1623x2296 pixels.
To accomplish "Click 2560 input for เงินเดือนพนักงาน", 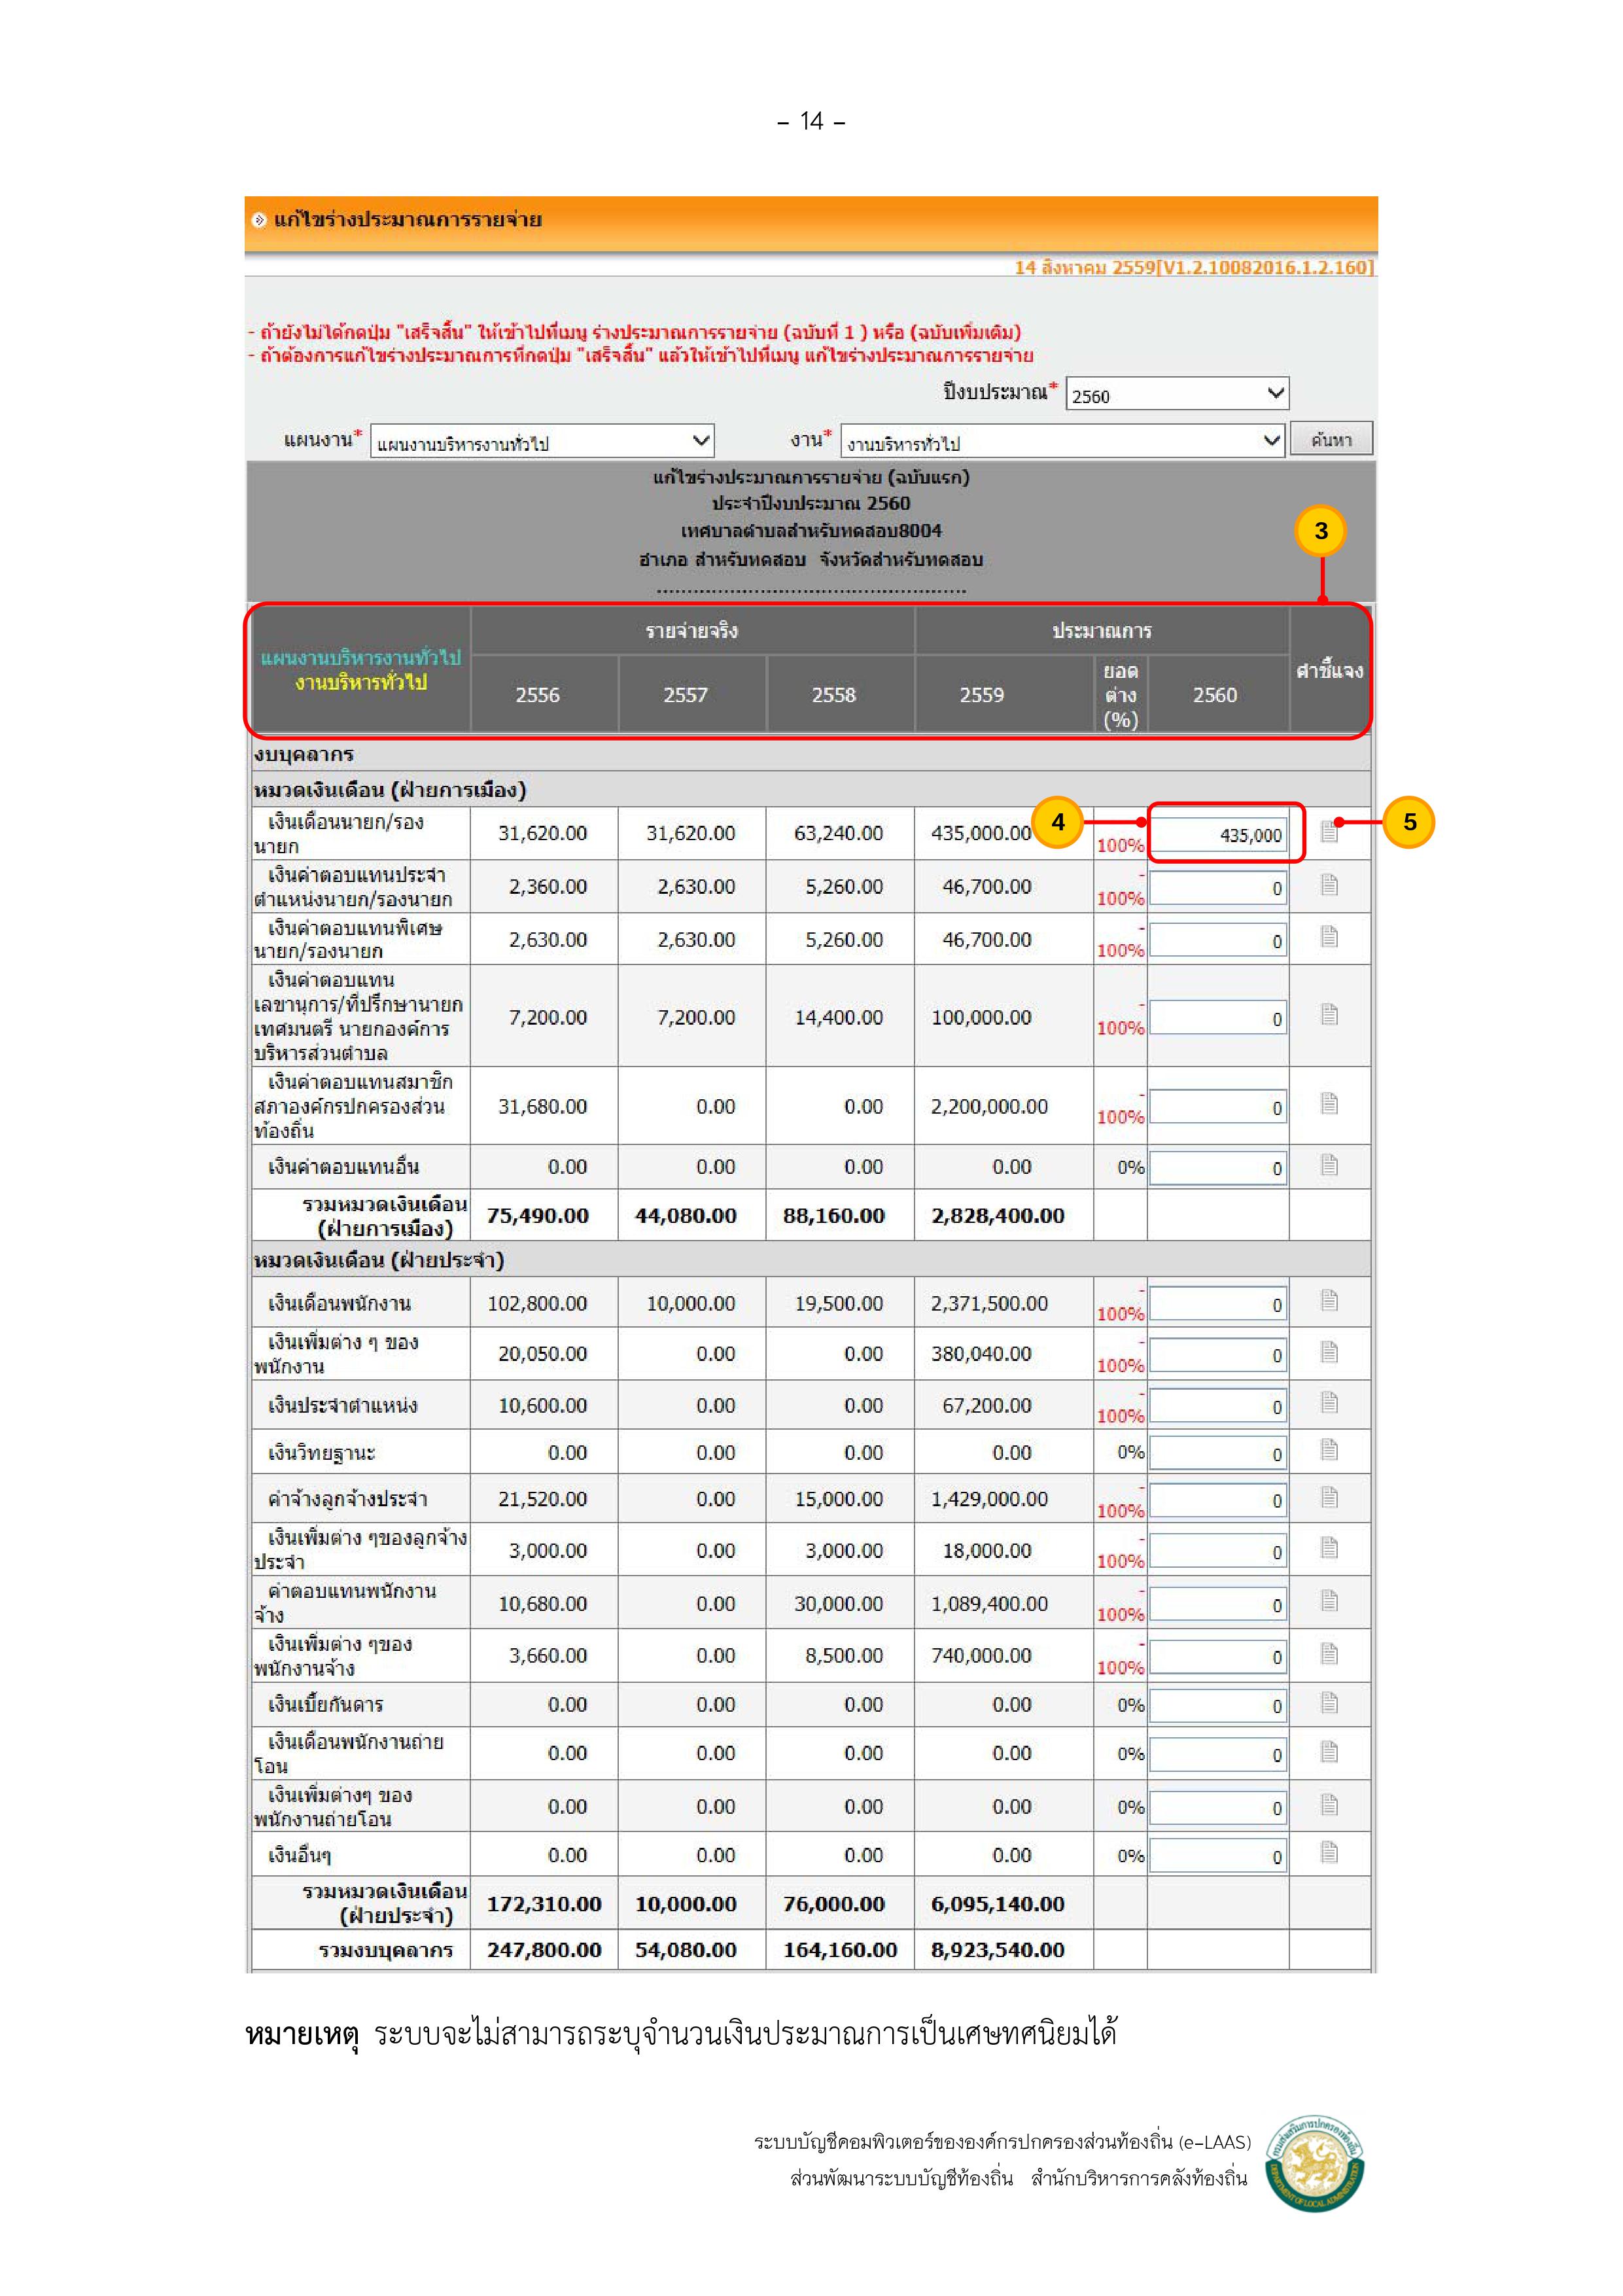I will point(1218,1304).
